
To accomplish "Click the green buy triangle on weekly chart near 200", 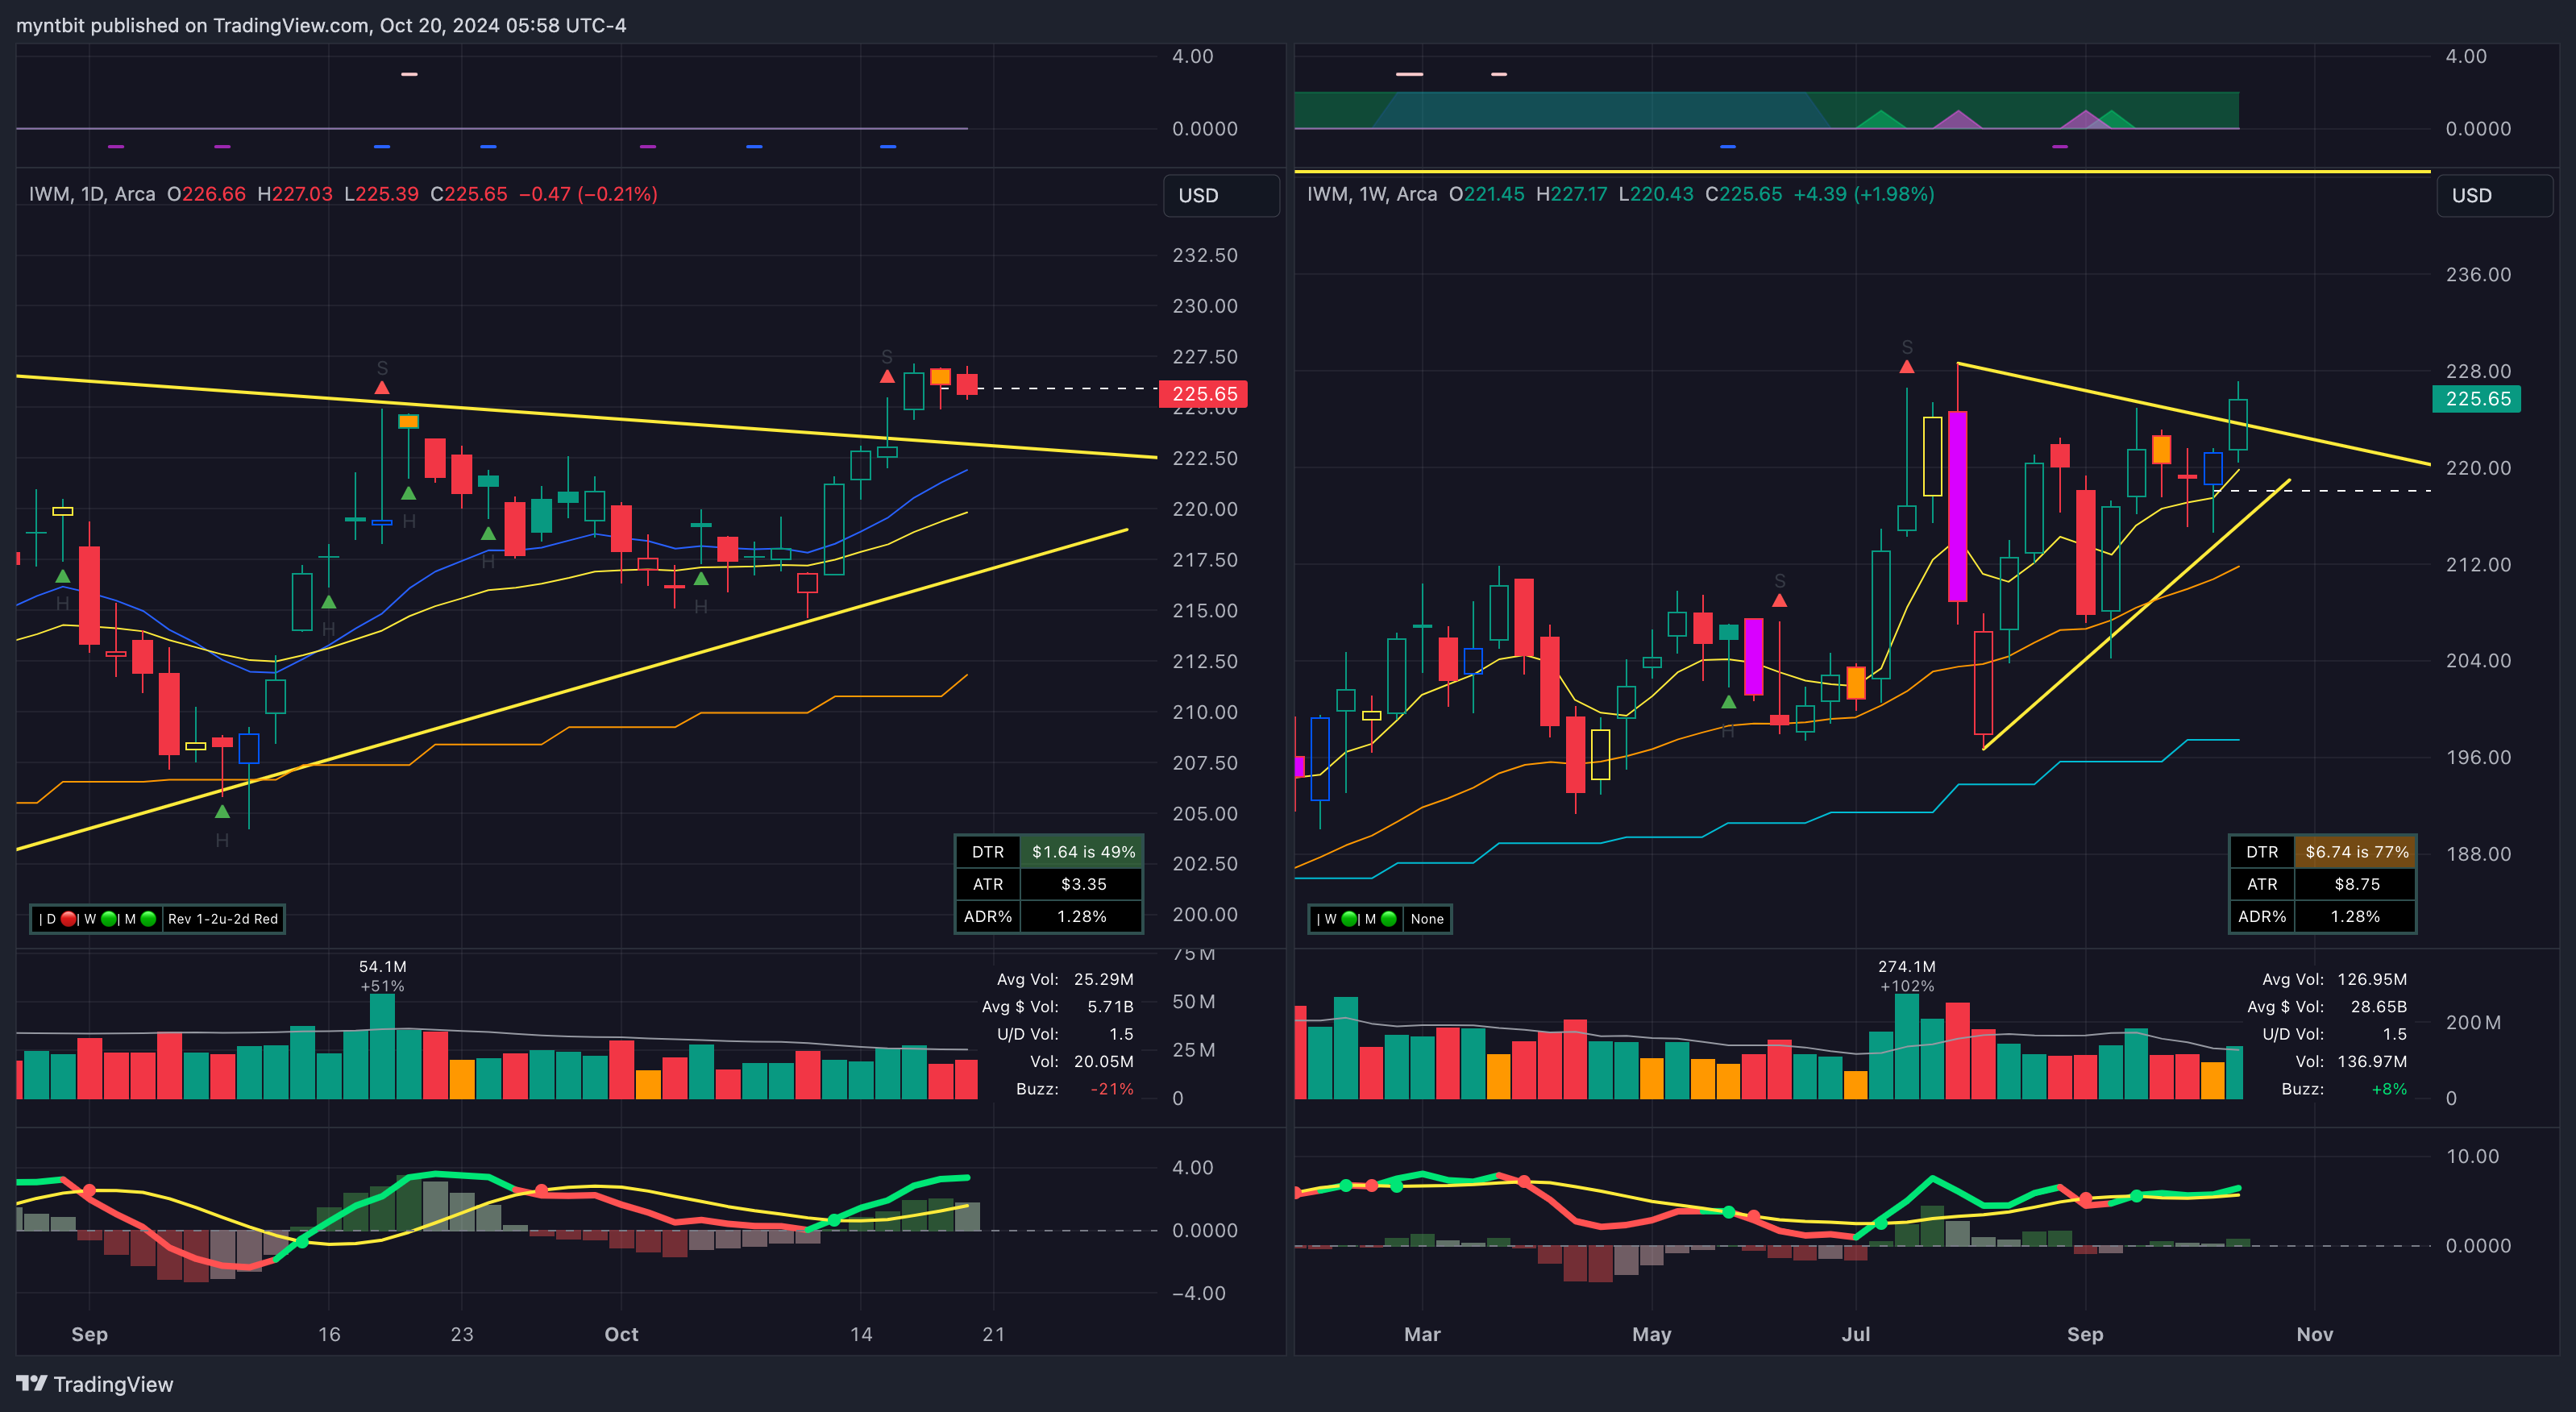I will click(x=1728, y=702).
